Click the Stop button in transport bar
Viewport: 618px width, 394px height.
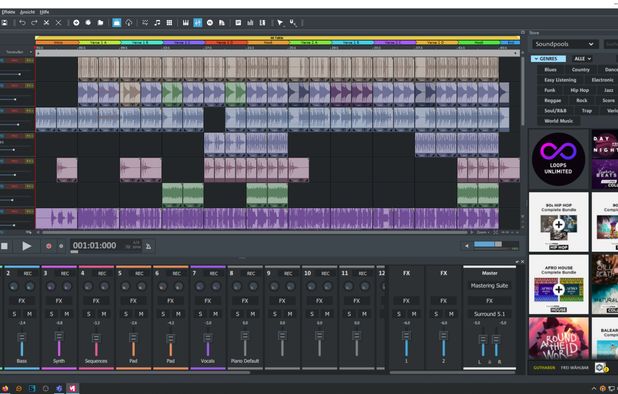[x=4, y=246]
